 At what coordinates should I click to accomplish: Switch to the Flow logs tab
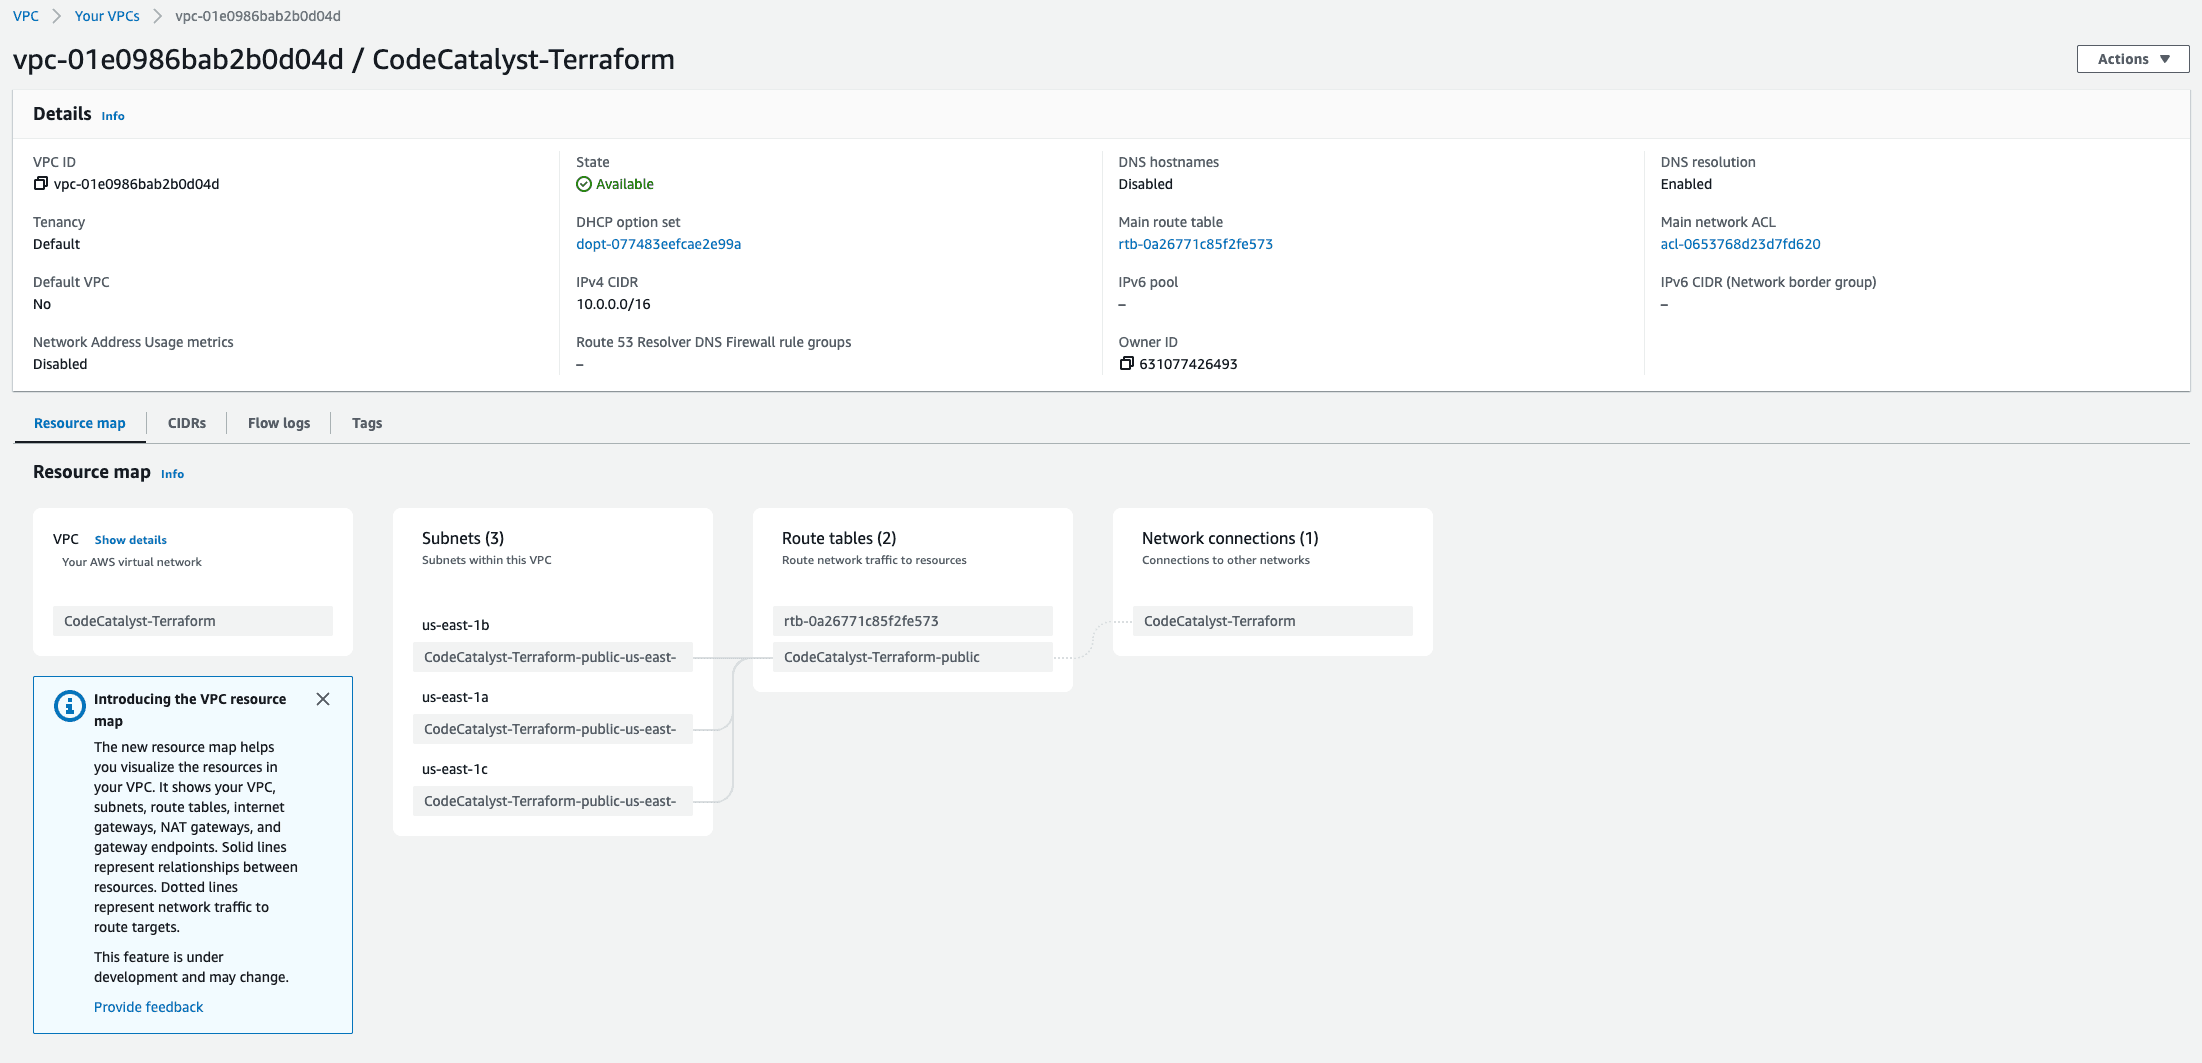[279, 423]
